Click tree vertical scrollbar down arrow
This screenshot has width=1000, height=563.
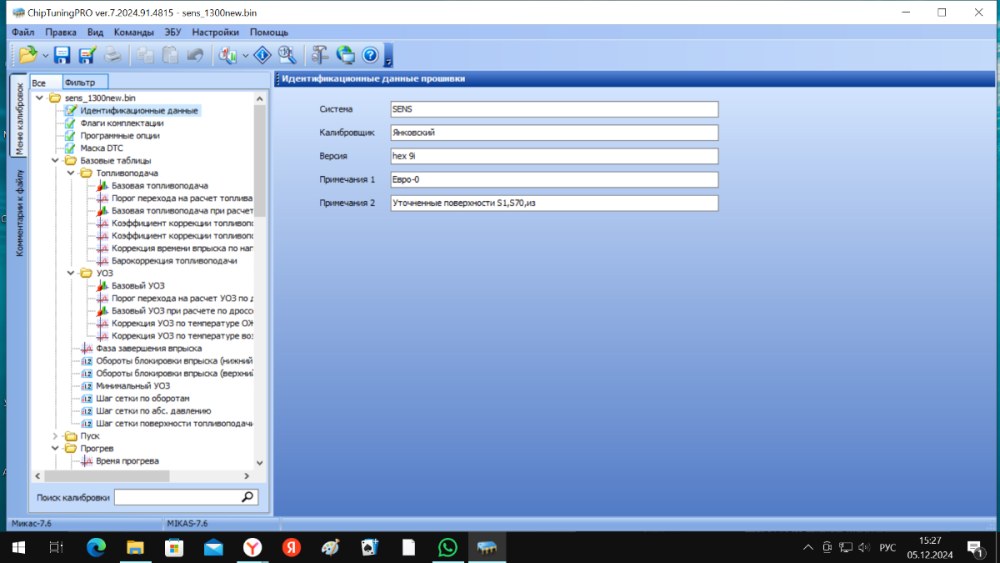[260, 463]
